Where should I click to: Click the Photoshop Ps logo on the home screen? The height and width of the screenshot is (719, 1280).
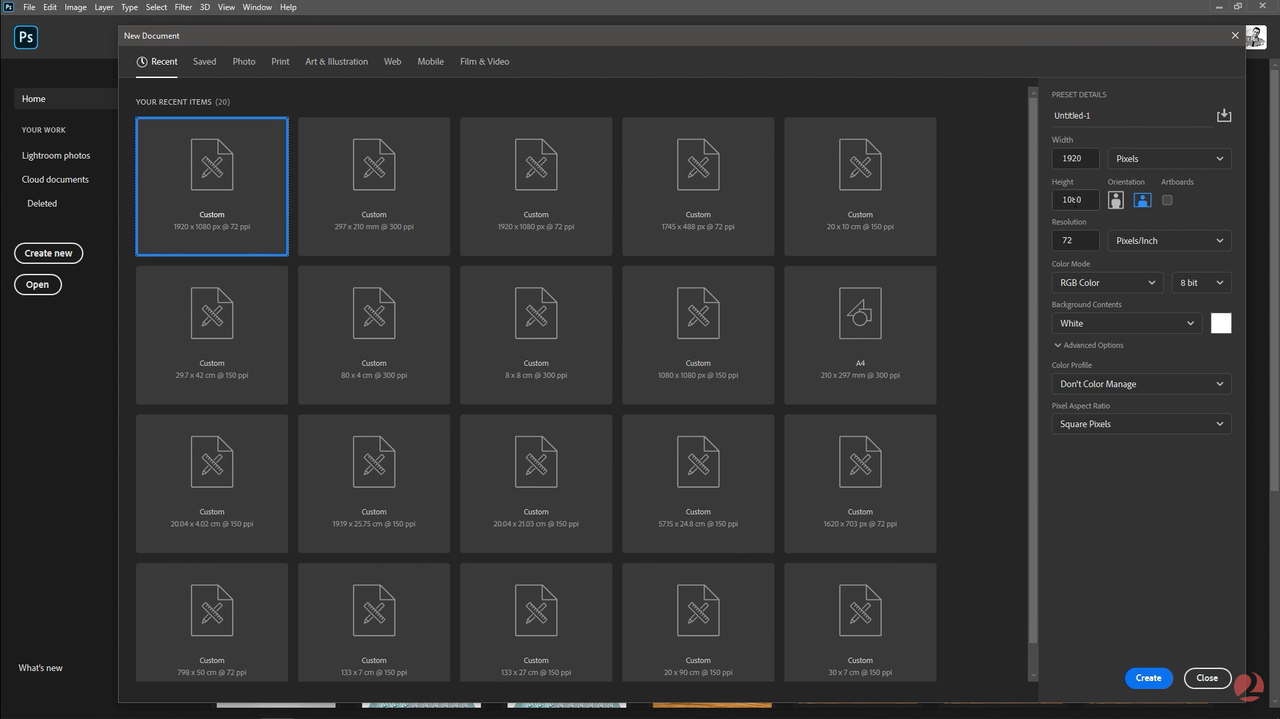coord(26,38)
